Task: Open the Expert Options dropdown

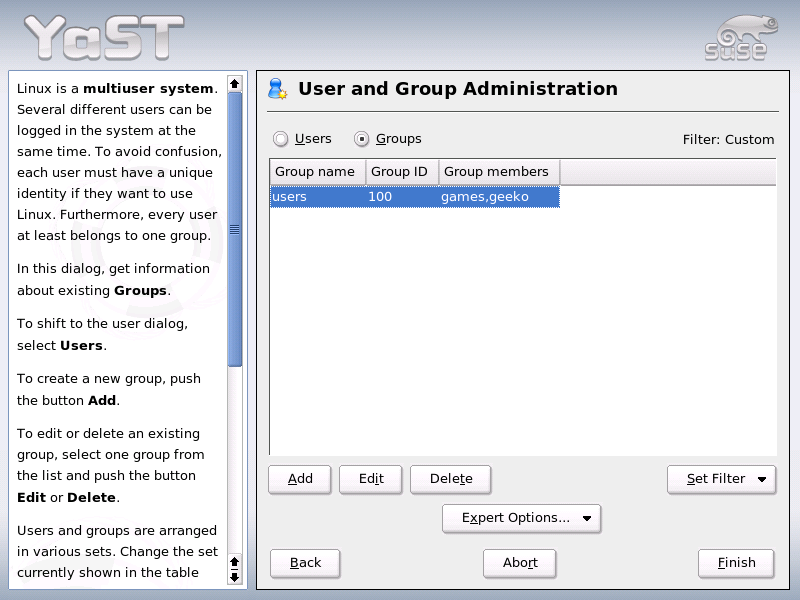Action: coord(521,518)
